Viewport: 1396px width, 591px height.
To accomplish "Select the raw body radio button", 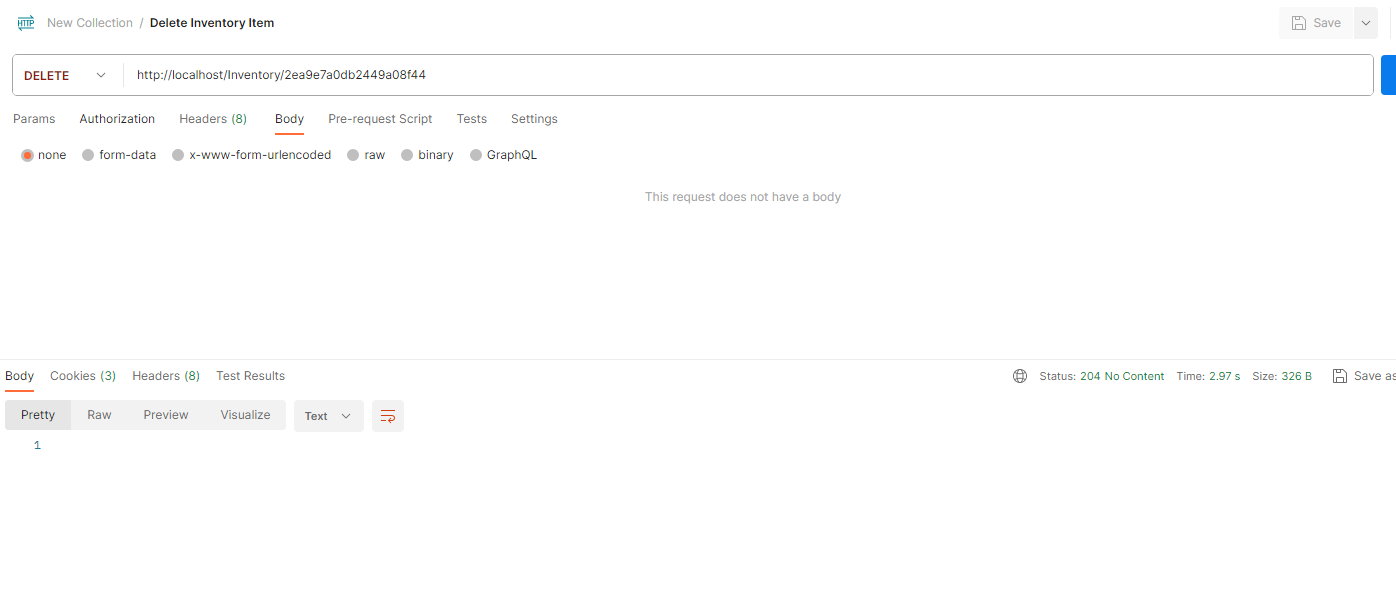I will [x=353, y=155].
